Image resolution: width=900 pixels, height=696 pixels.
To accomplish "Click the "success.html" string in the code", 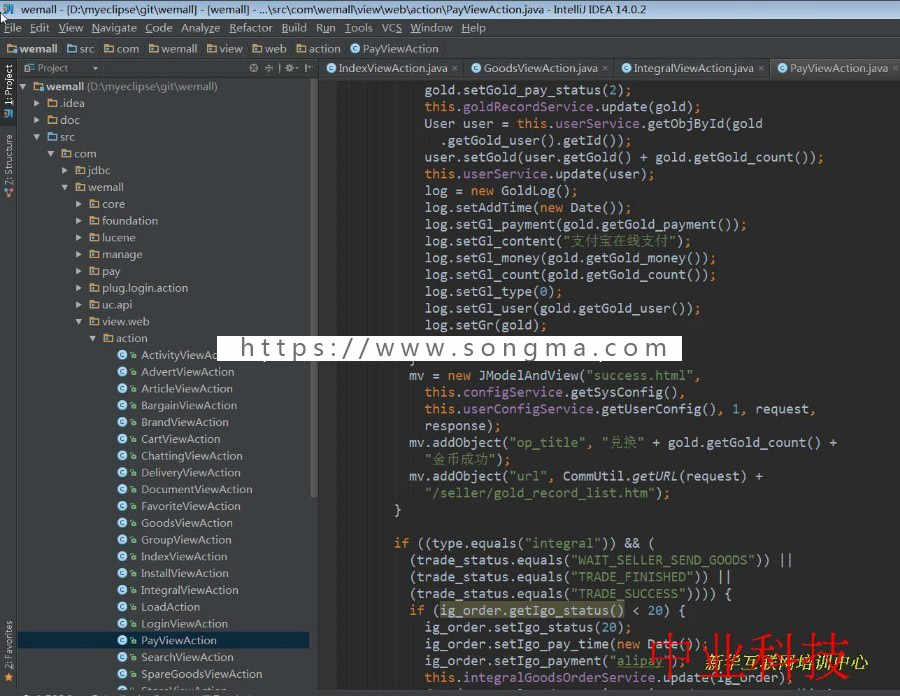I will coord(639,375).
